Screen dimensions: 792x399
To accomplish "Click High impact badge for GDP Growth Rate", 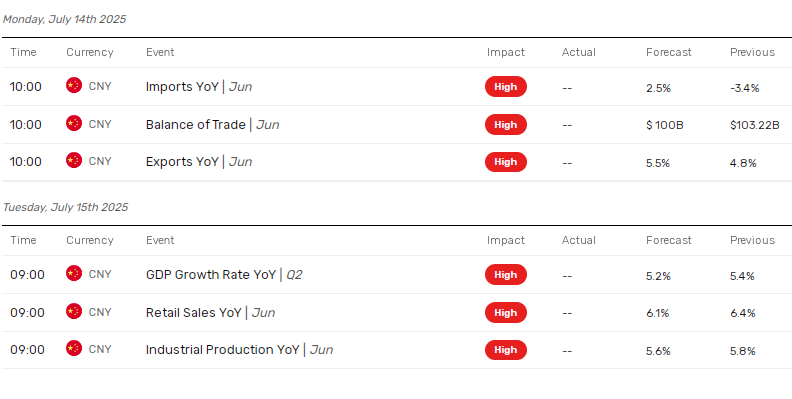I will coord(506,275).
